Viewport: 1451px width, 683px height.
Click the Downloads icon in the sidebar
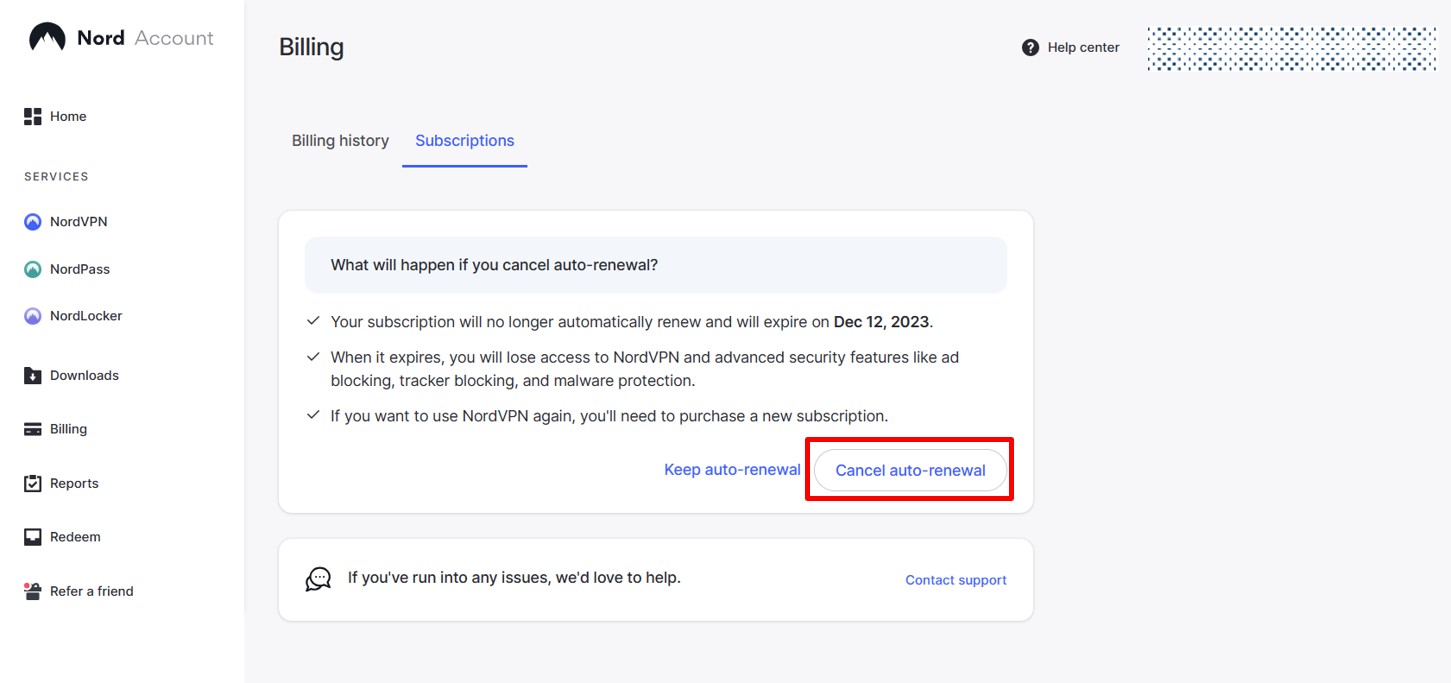point(32,375)
